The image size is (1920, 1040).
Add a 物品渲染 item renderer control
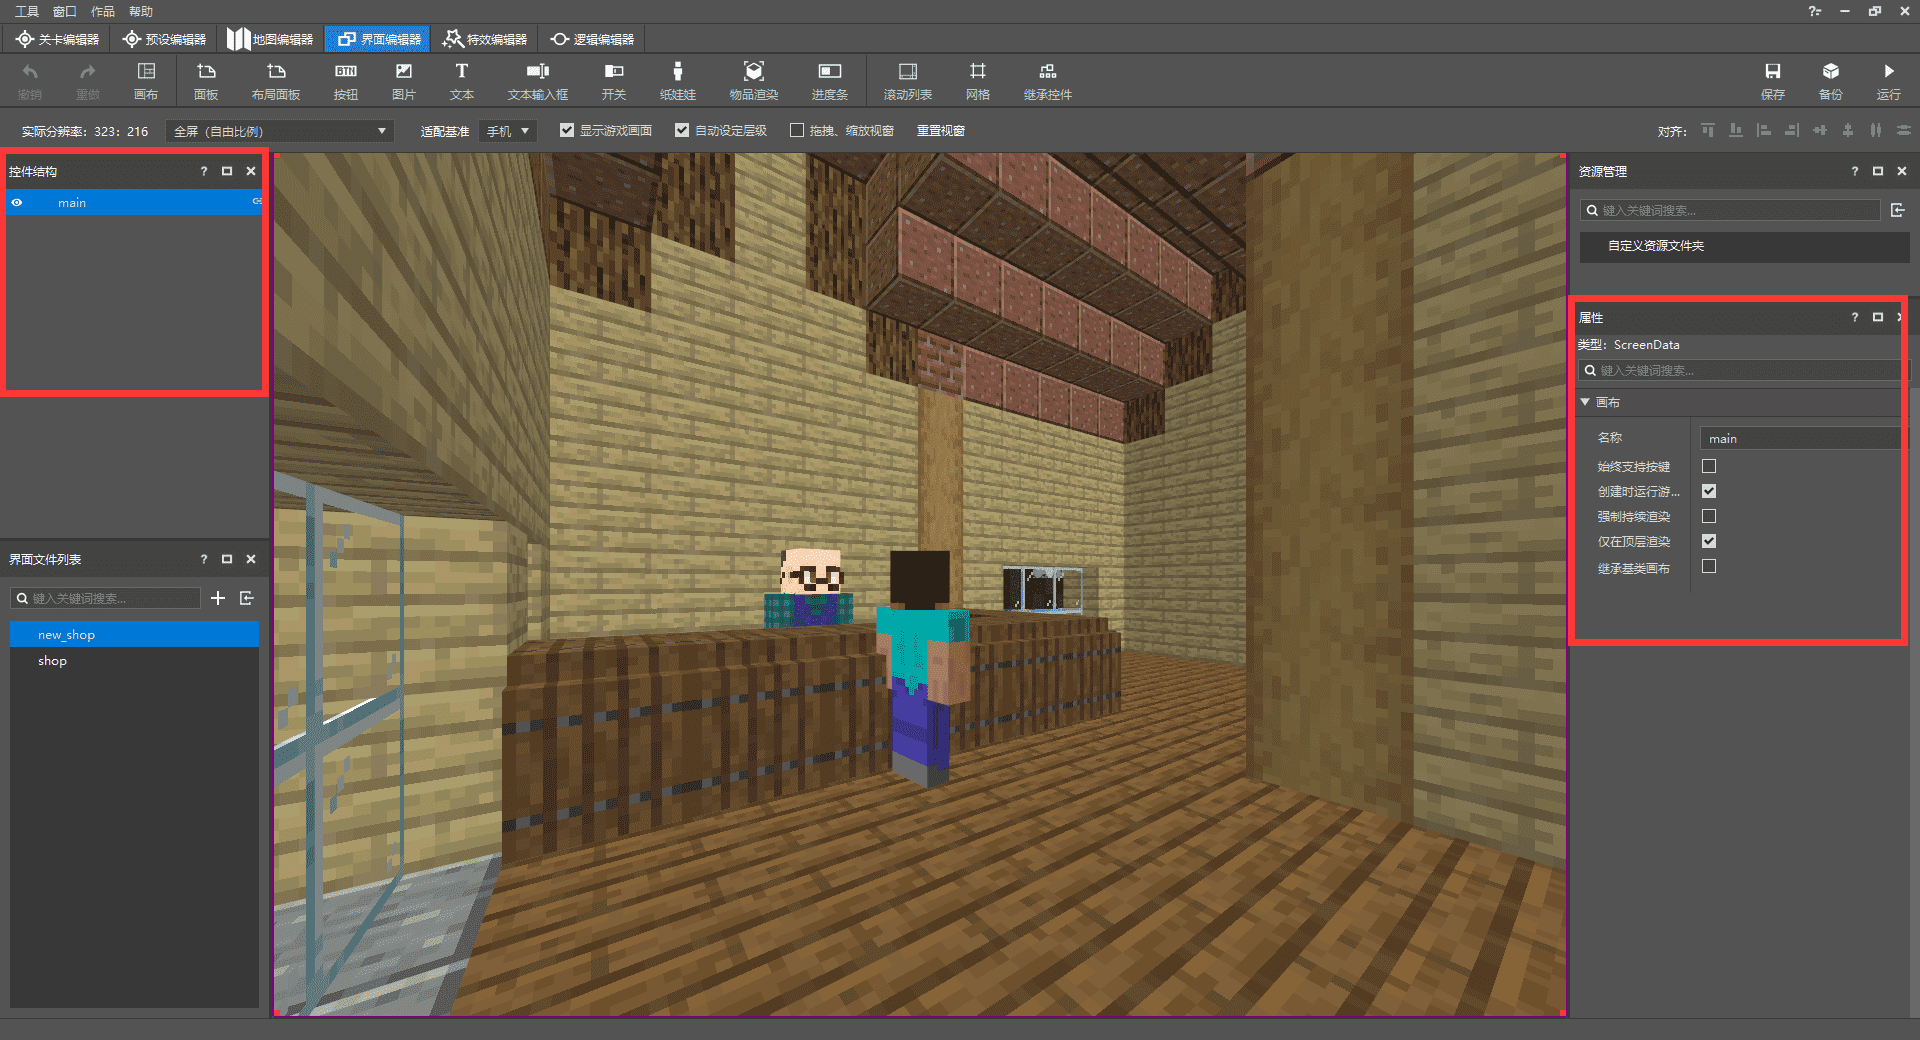point(754,80)
